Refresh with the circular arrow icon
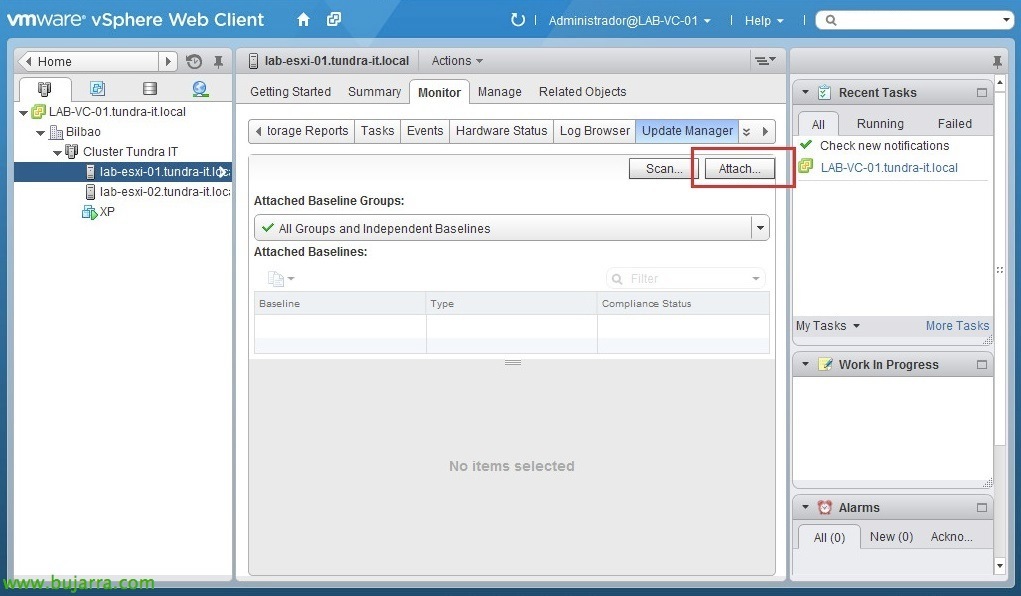The height and width of the screenshot is (596, 1021). click(x=518, y=18)
